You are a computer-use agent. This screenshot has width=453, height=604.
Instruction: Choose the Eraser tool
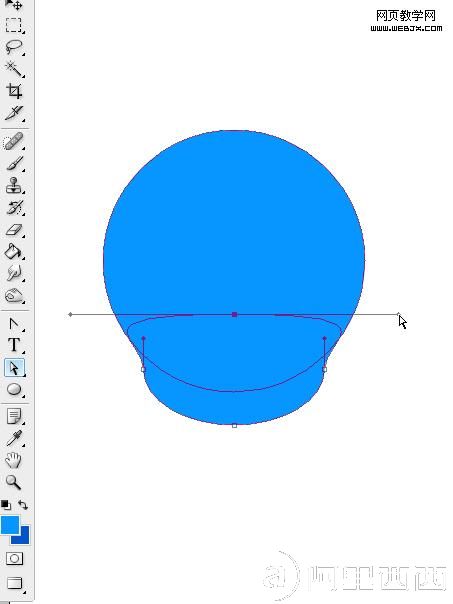14,230
